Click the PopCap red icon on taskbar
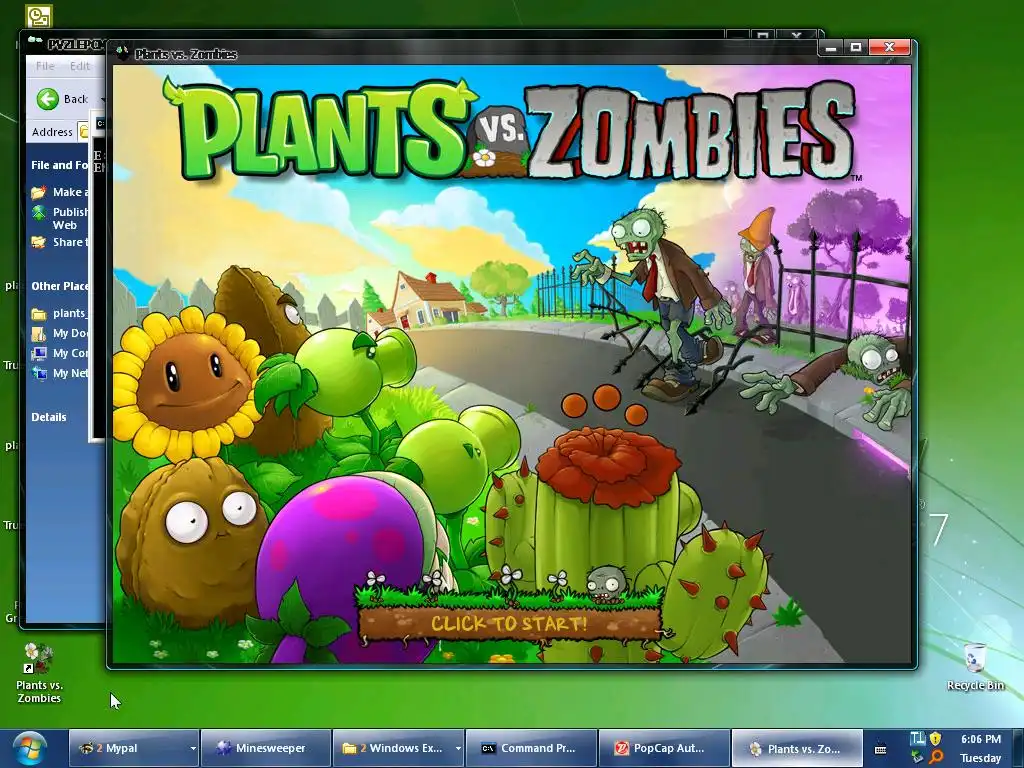The height and width of the screenshot is (768, 1024). click(x=622, y=748)
